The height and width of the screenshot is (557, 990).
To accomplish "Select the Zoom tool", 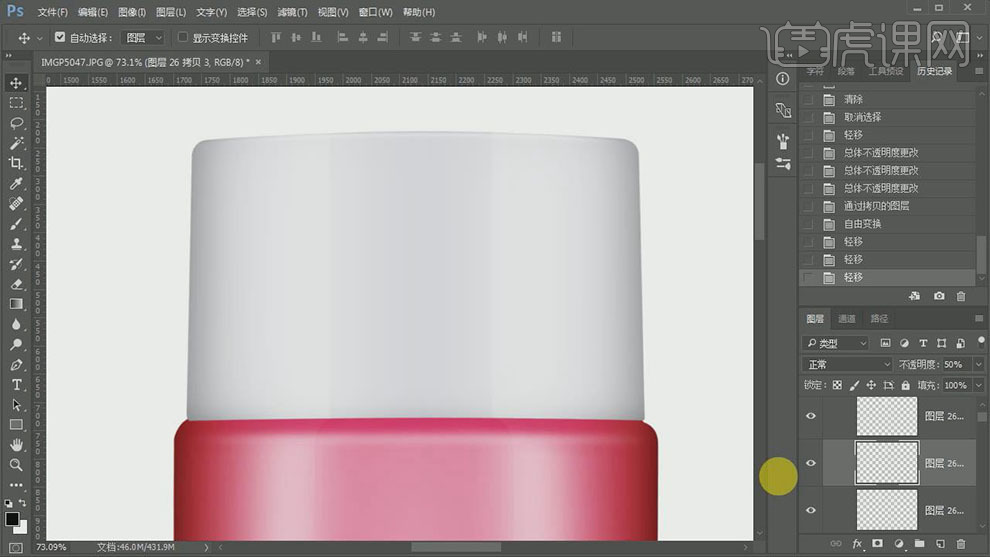I will coord(17,465).
